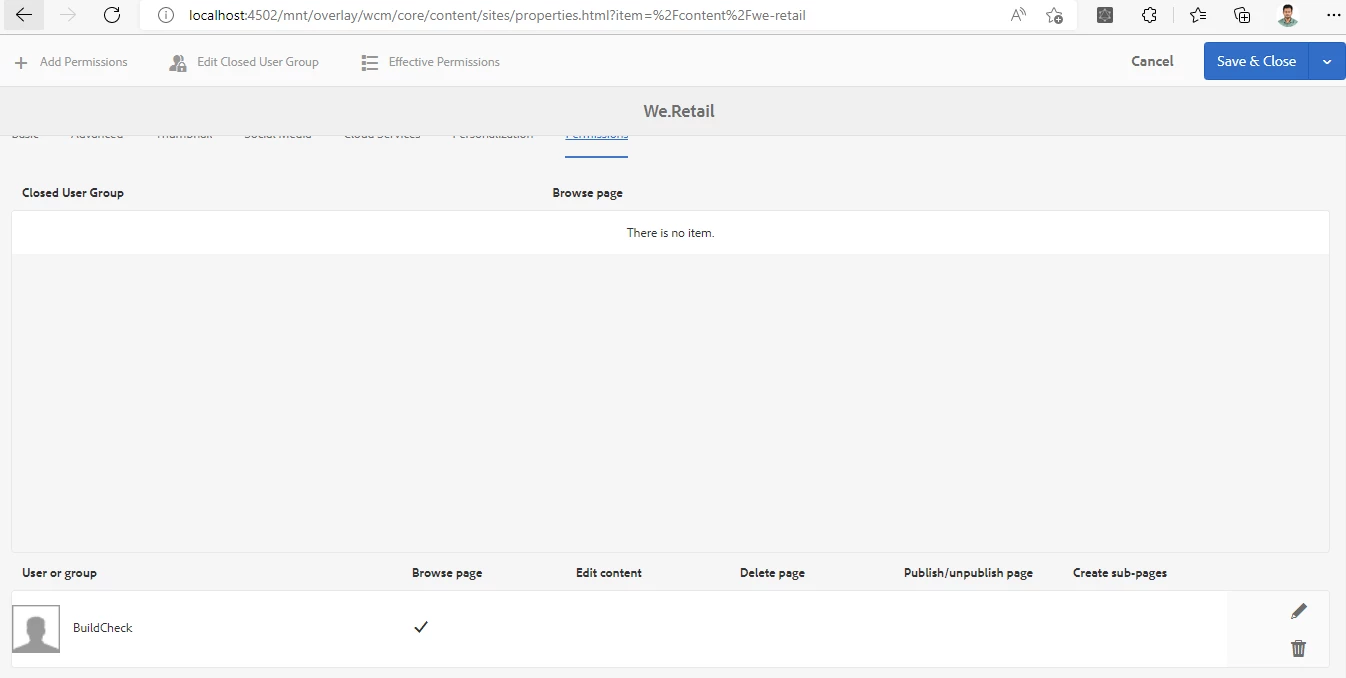1346x678 pixels.
Task: Open the Extensions puzzle icon
Action: click(1149, 15)
